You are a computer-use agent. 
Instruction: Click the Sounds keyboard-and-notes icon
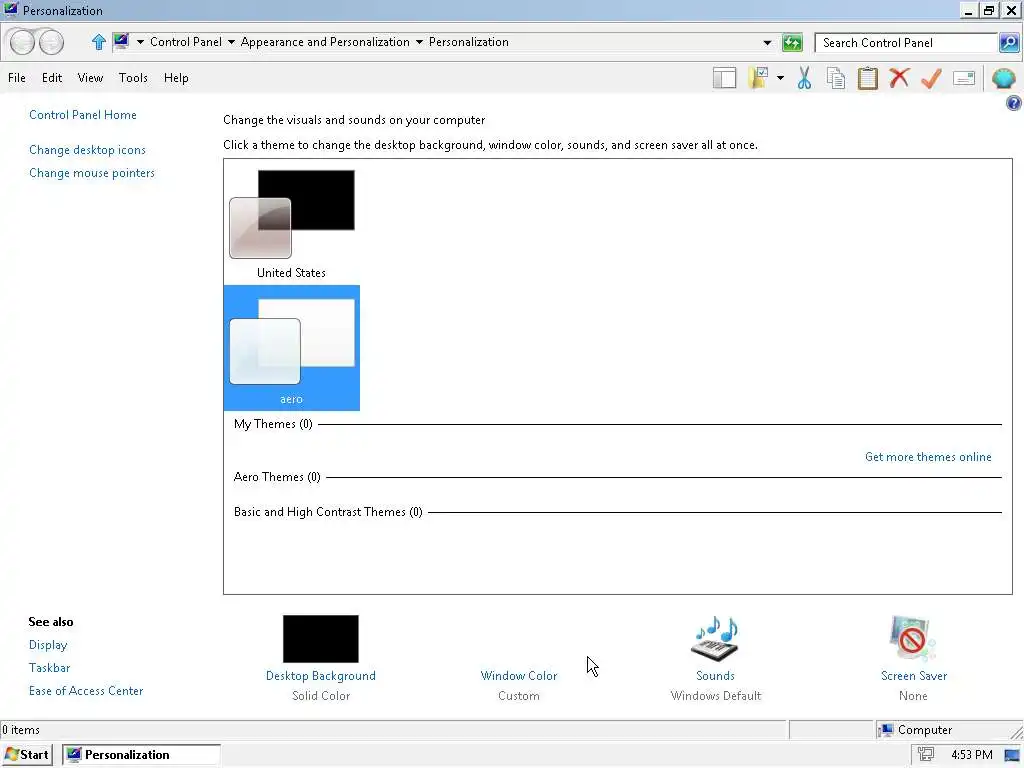click(715, 639)
